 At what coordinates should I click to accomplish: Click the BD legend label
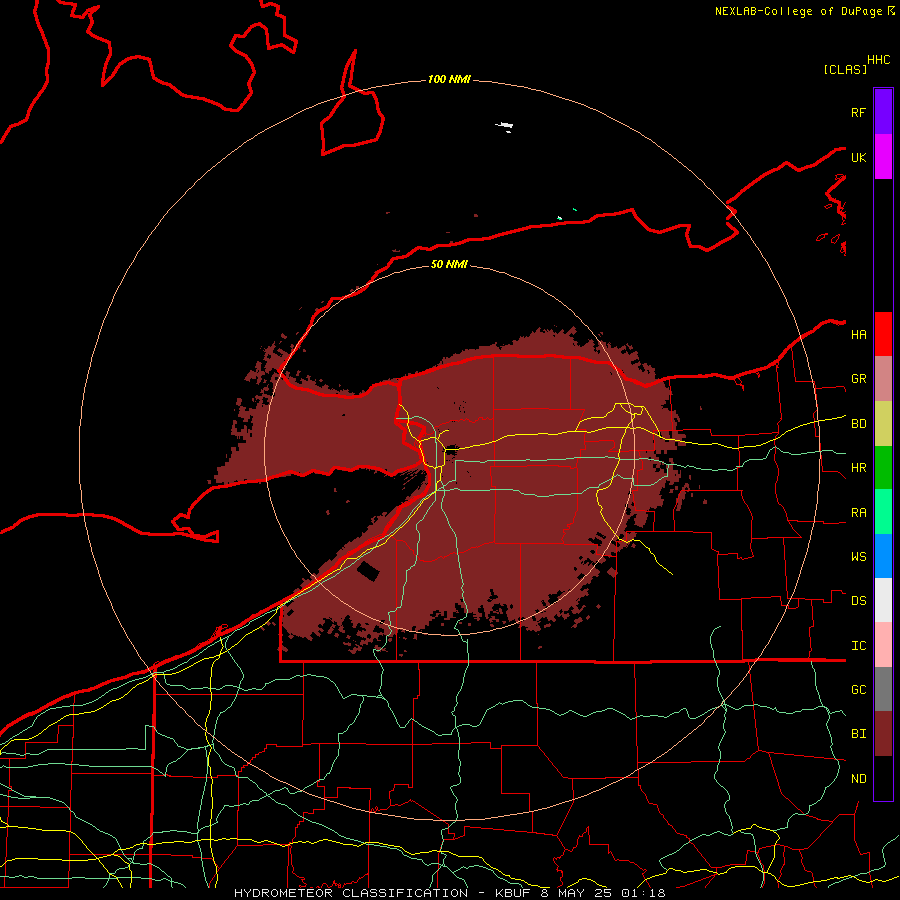tap(858, 424)
